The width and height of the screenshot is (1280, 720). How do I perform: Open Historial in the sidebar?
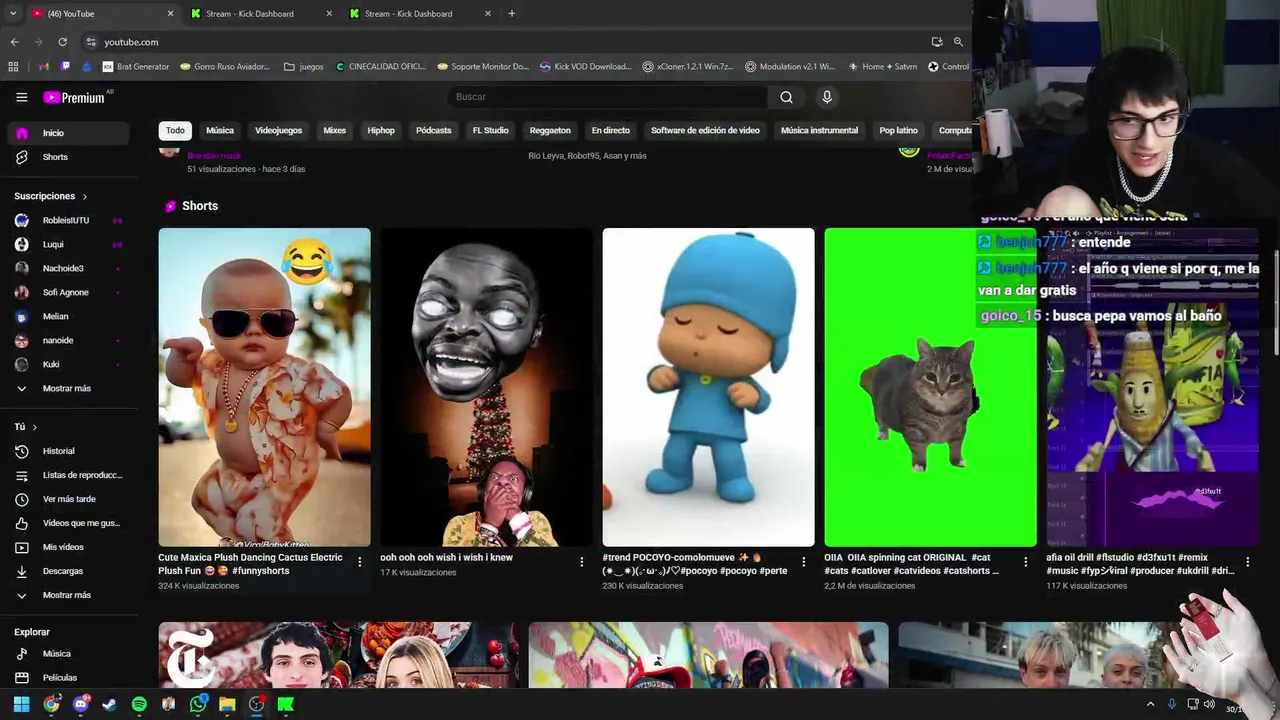pyautogui.click(x=68, y=451)
